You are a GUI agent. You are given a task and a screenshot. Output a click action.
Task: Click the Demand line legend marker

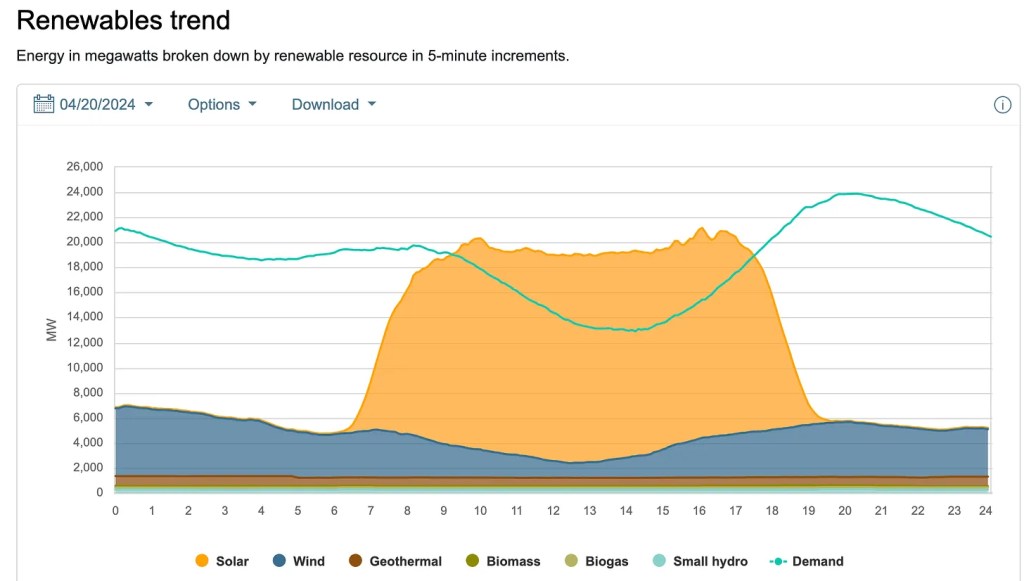click(778, 561)
